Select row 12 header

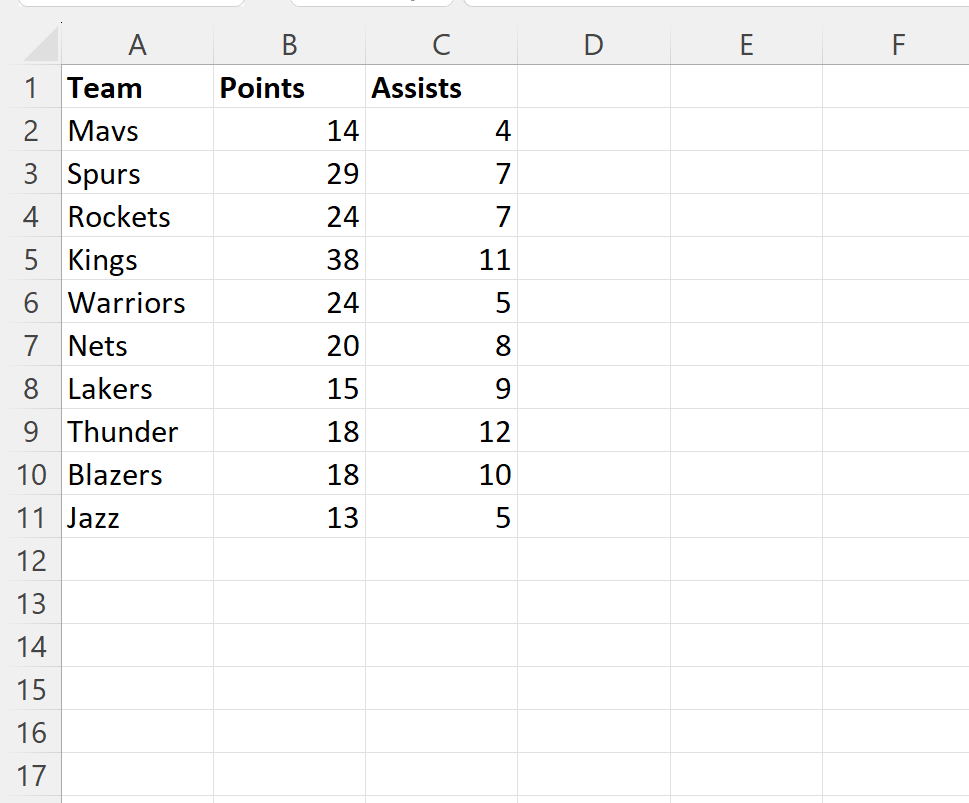[31, 561]
